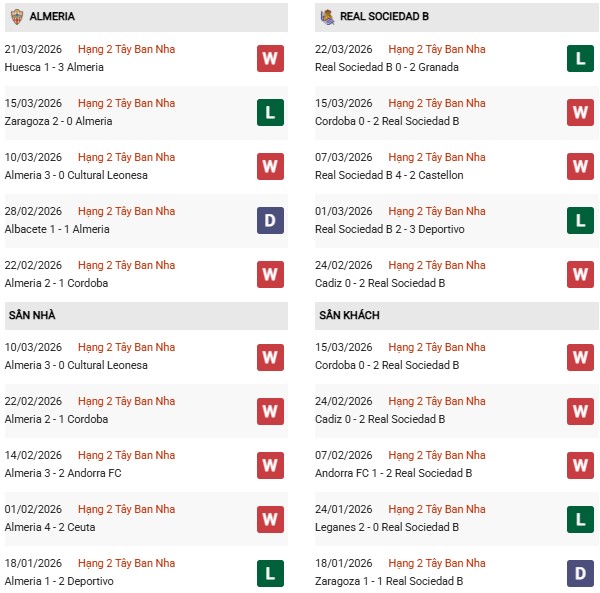Click the D badge for Zaragoza 1 - 1 Real Sociedad B

(x=580, y=573)
